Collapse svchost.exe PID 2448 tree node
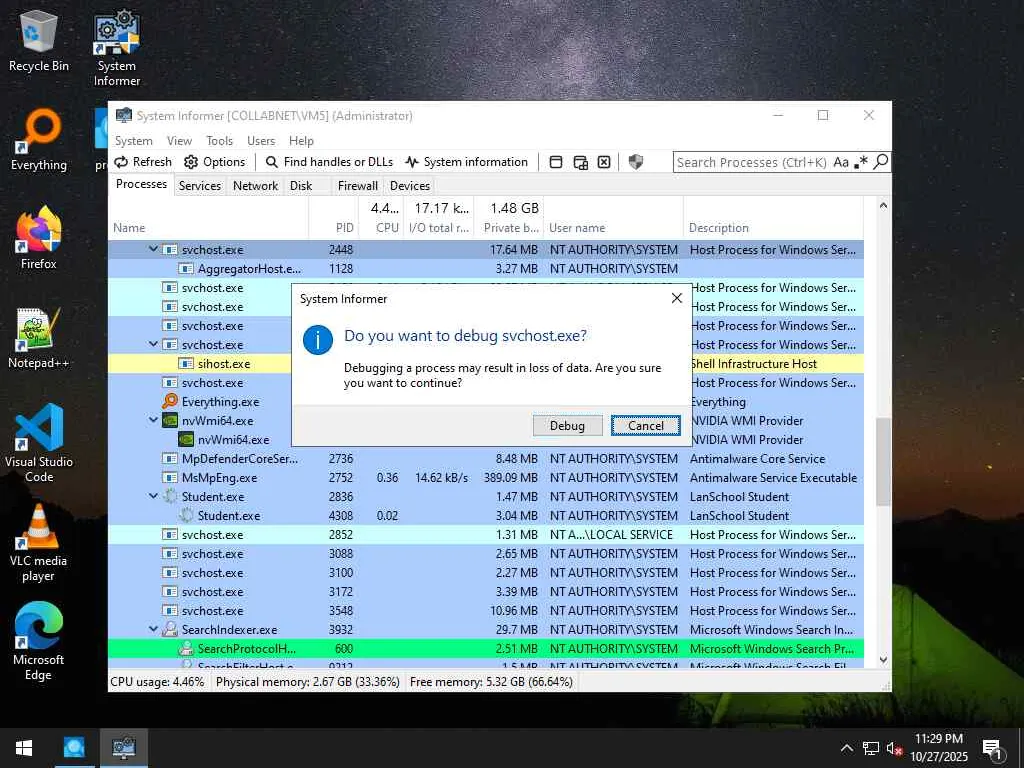This screenshot has height=768, width=1024. pyautogui.click(x=153, y=249)
